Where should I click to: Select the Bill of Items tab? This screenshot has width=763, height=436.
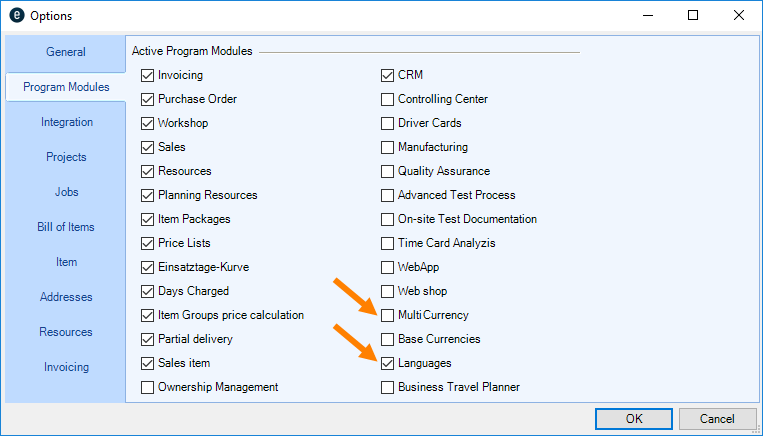66,227
